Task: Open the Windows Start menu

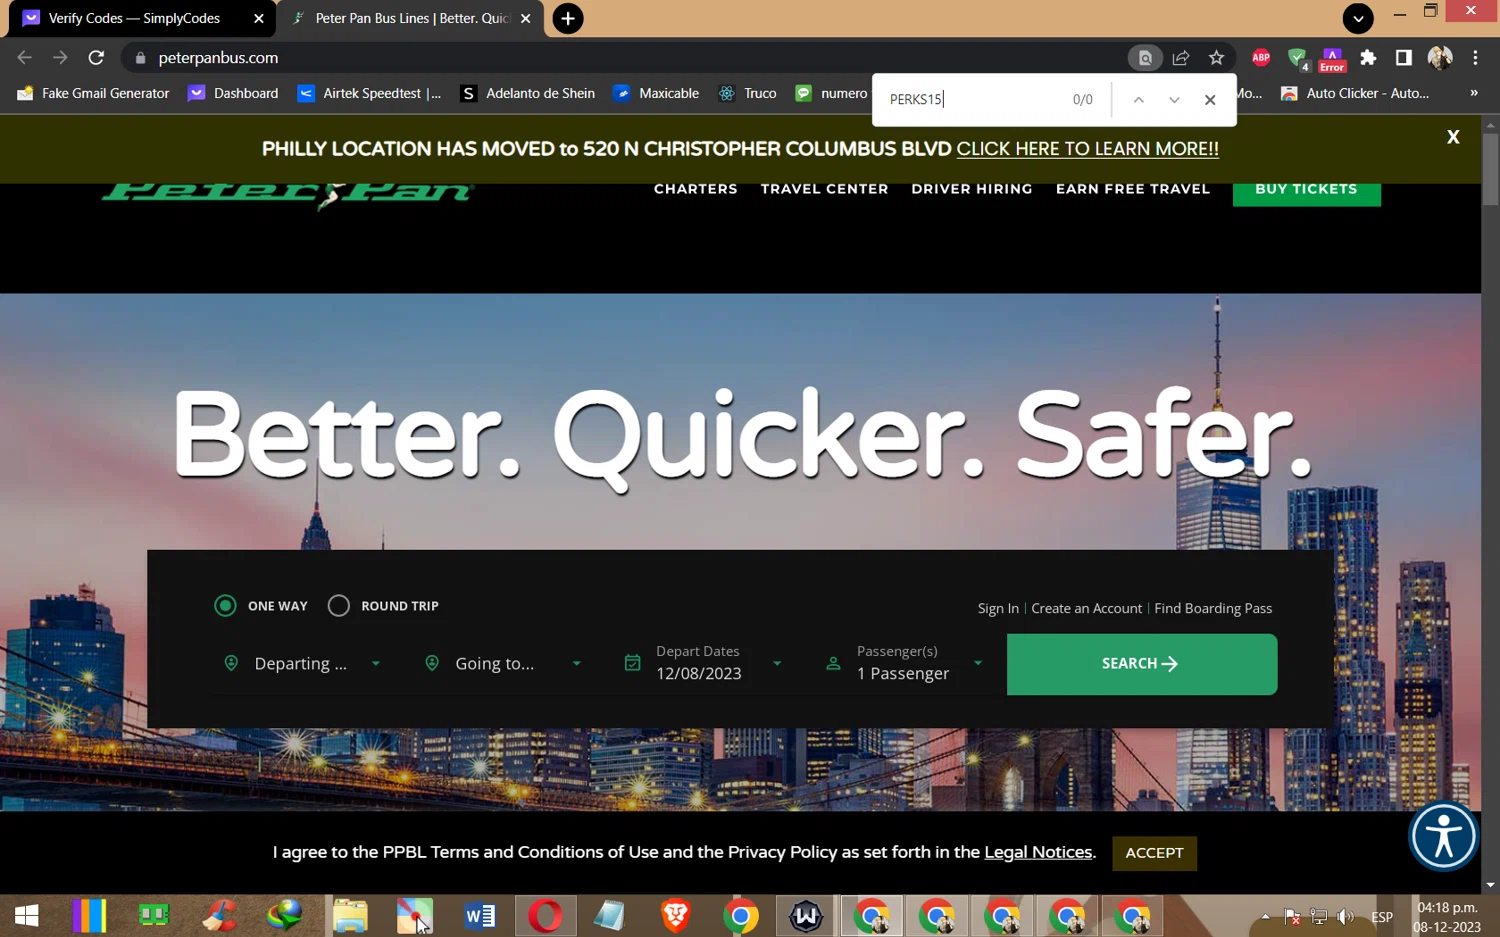Action: point(27,916)
